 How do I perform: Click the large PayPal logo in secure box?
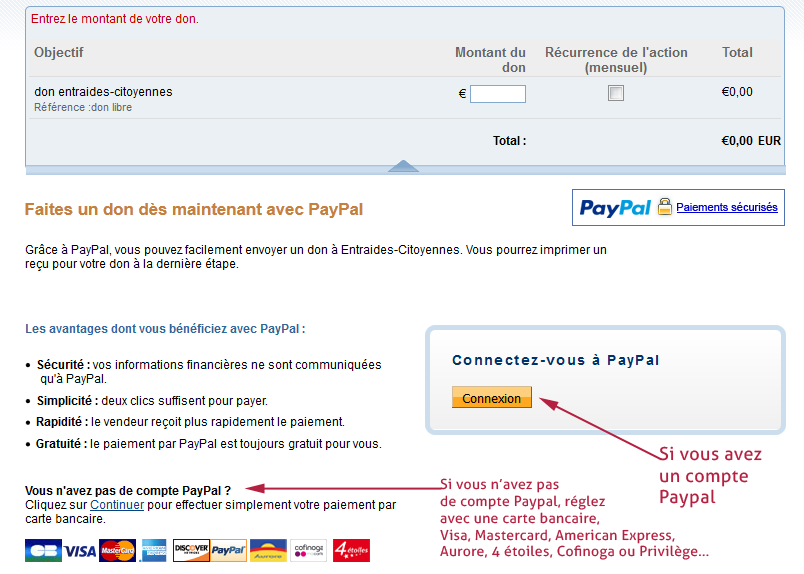coord(615,207)
